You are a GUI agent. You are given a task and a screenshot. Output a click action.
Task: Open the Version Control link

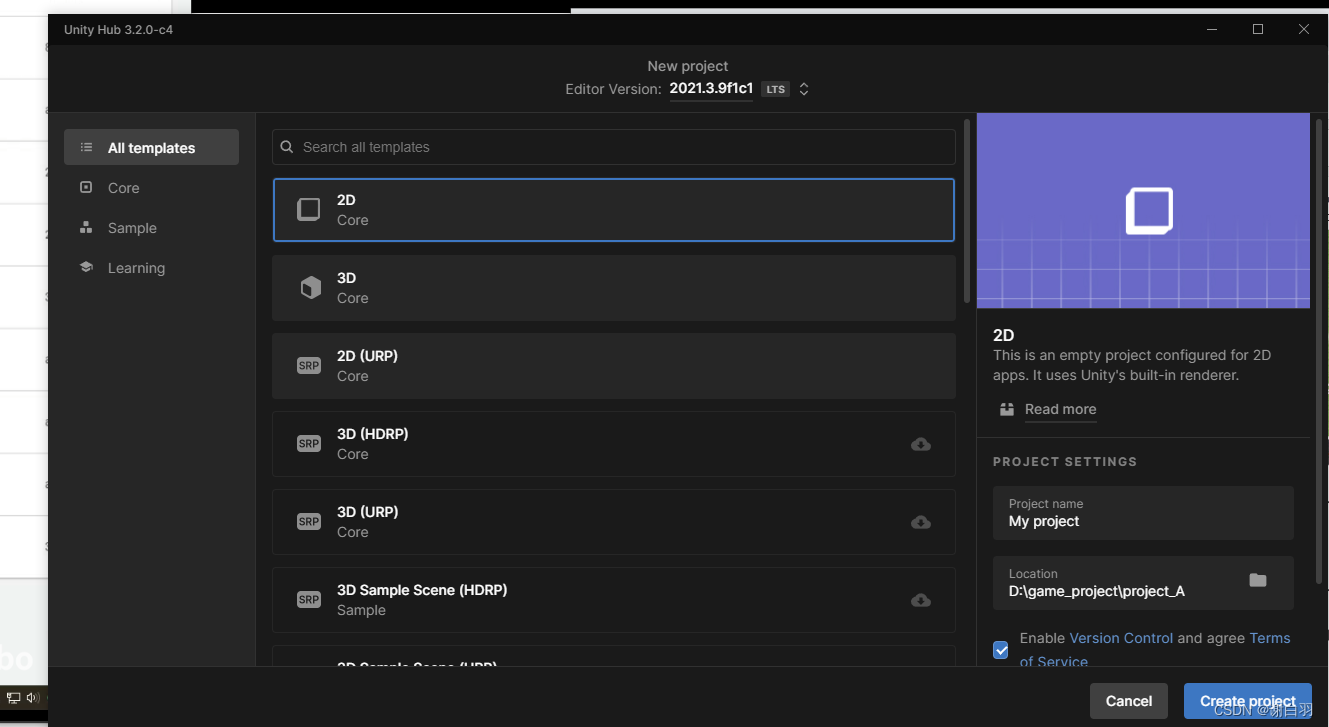[x=1121, y=638]
